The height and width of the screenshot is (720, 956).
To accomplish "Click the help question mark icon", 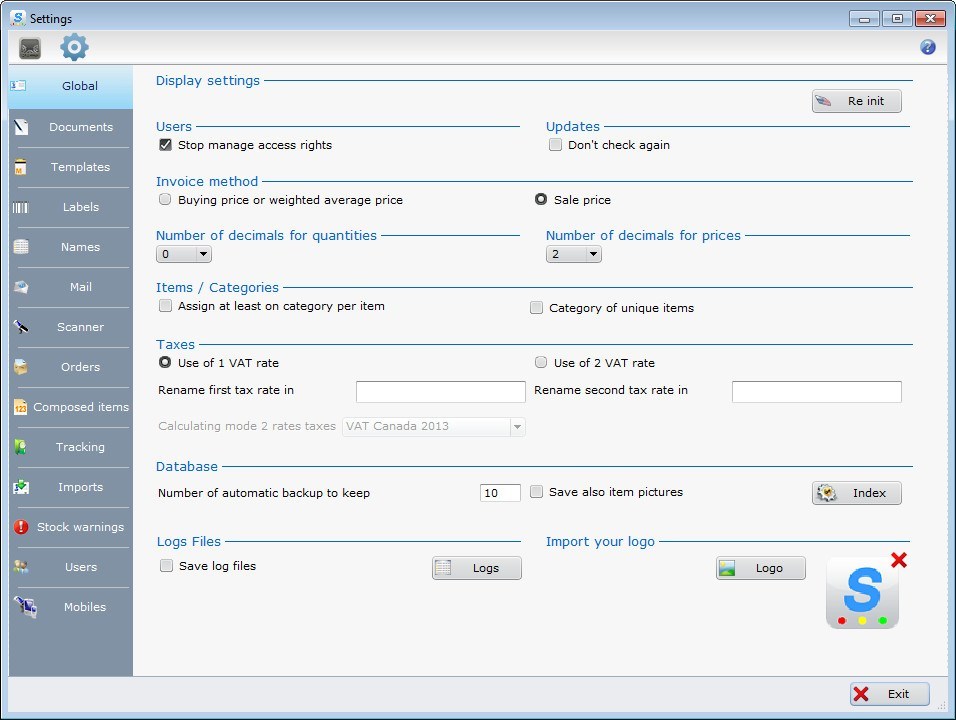I will (927, 46).
